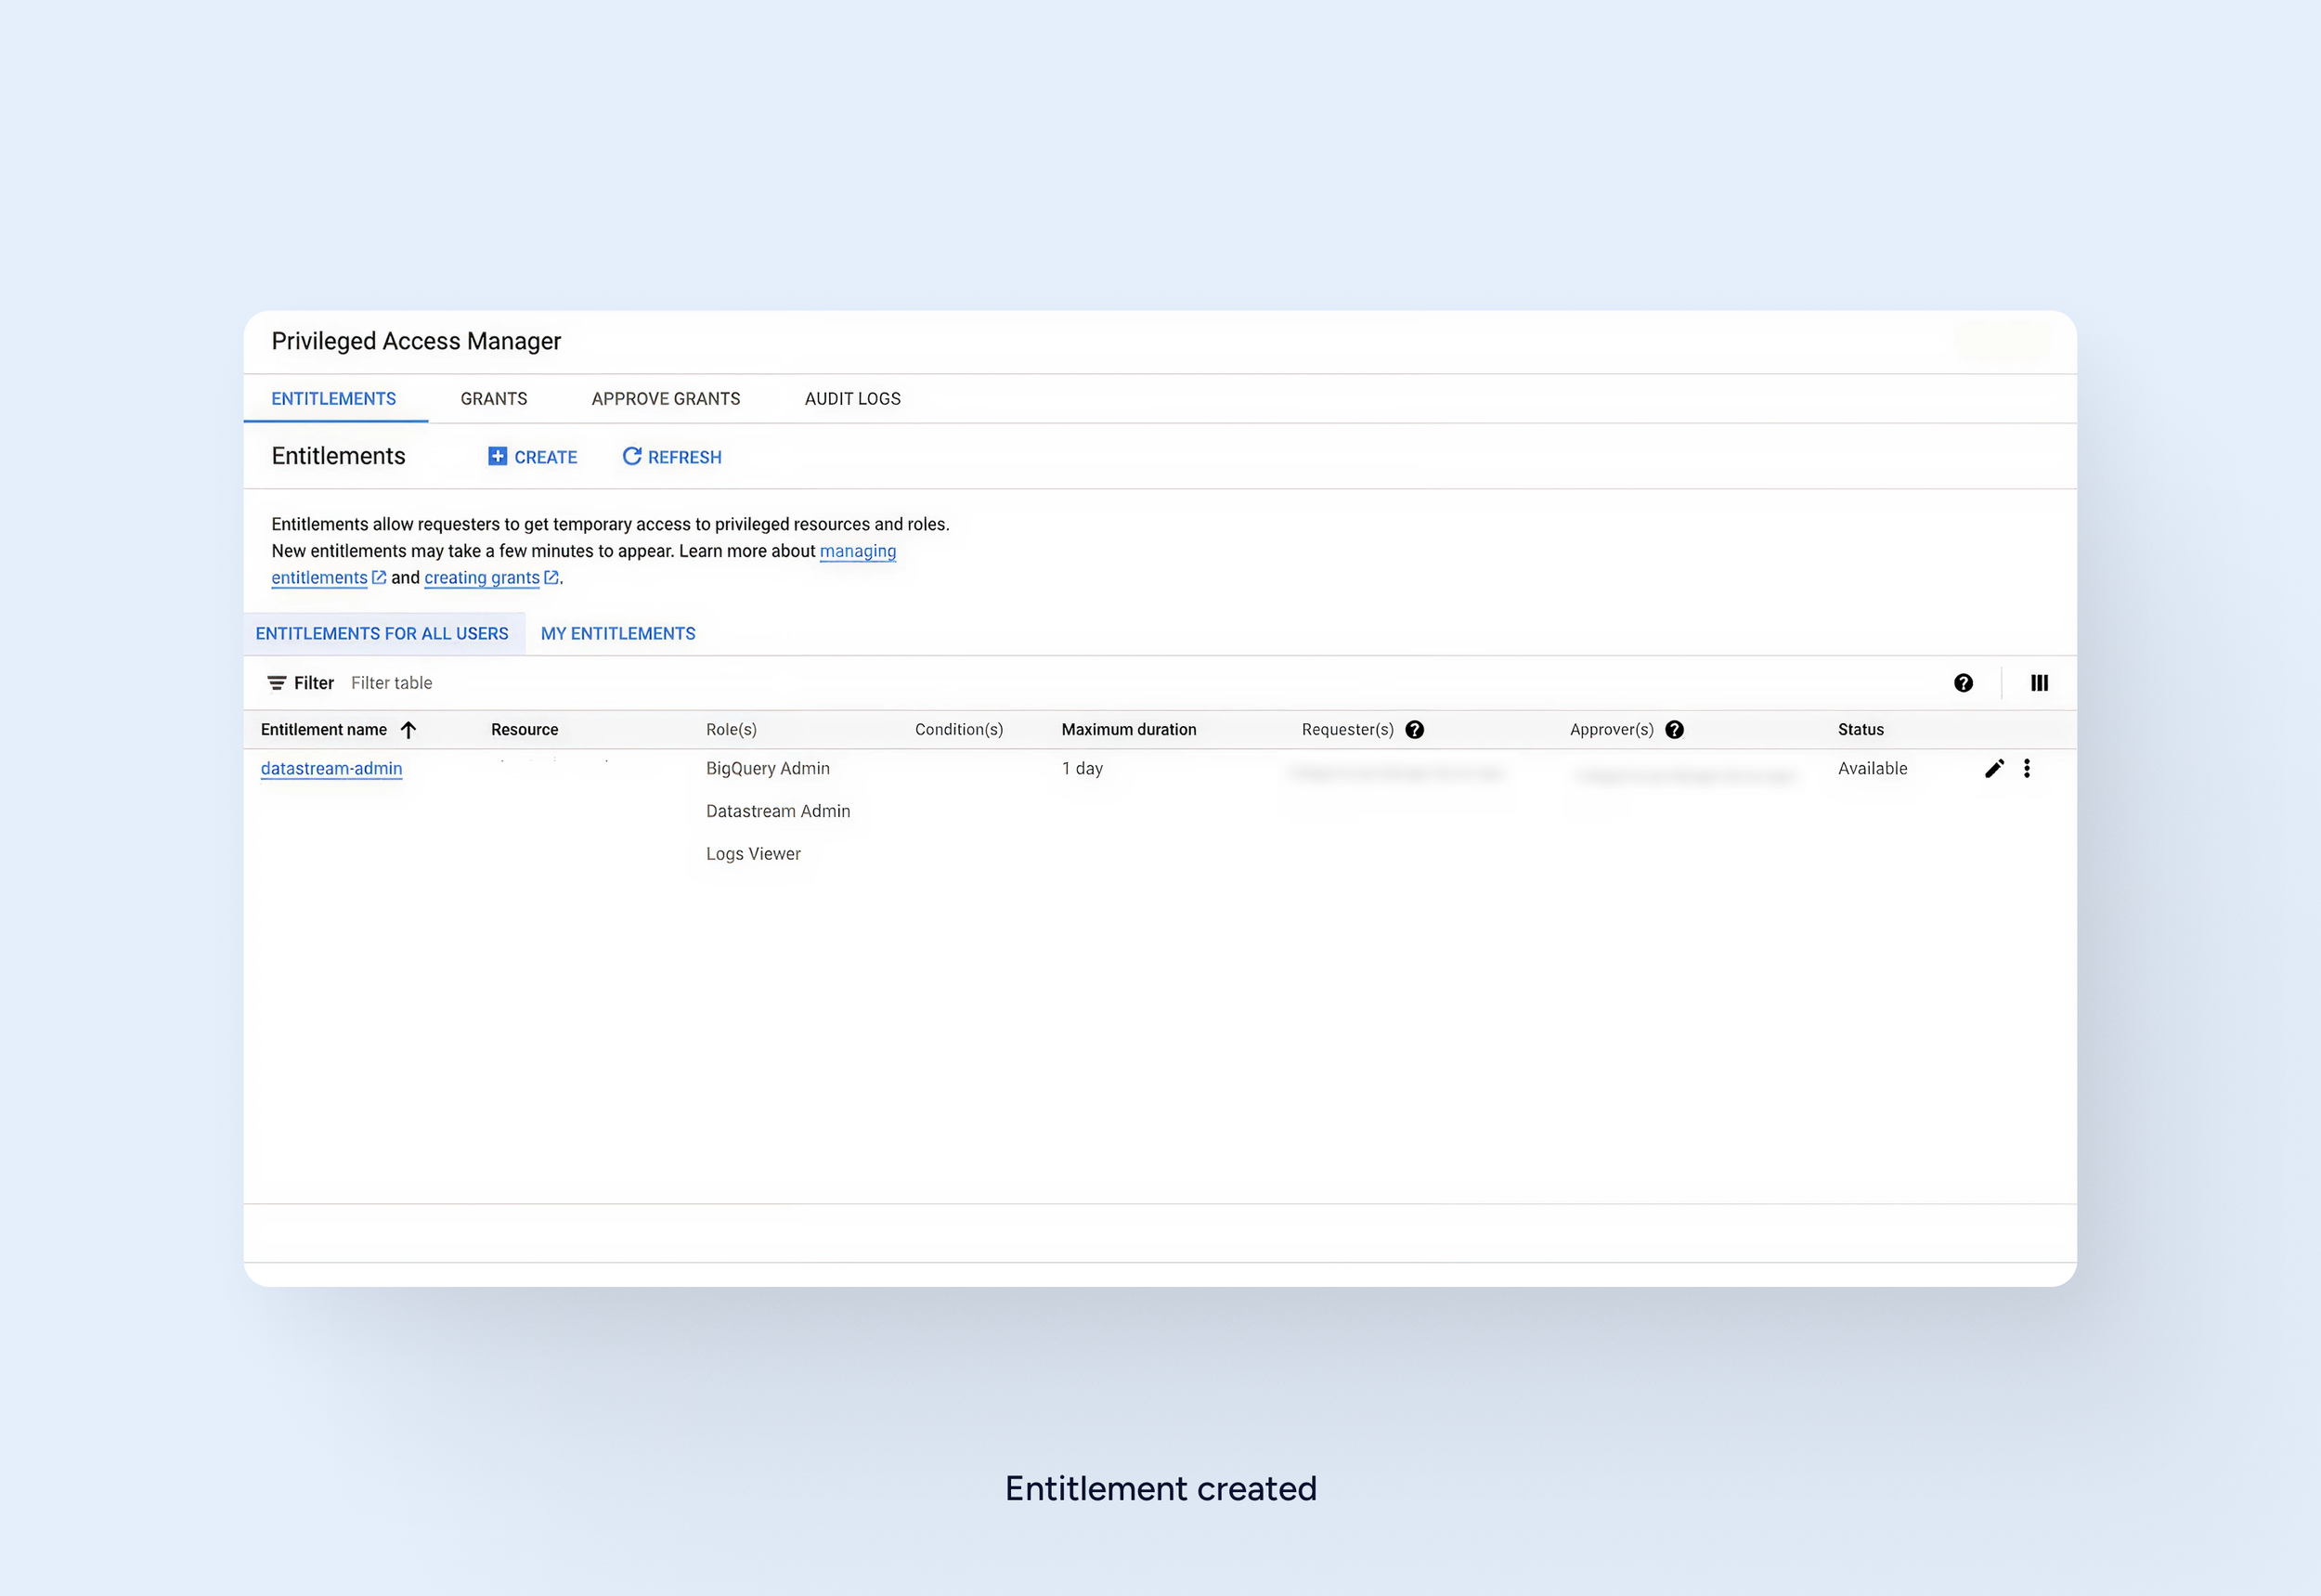2321x1596 pixels.
Task: Open the Entitlements tab
Action: (x=334, y=398)
